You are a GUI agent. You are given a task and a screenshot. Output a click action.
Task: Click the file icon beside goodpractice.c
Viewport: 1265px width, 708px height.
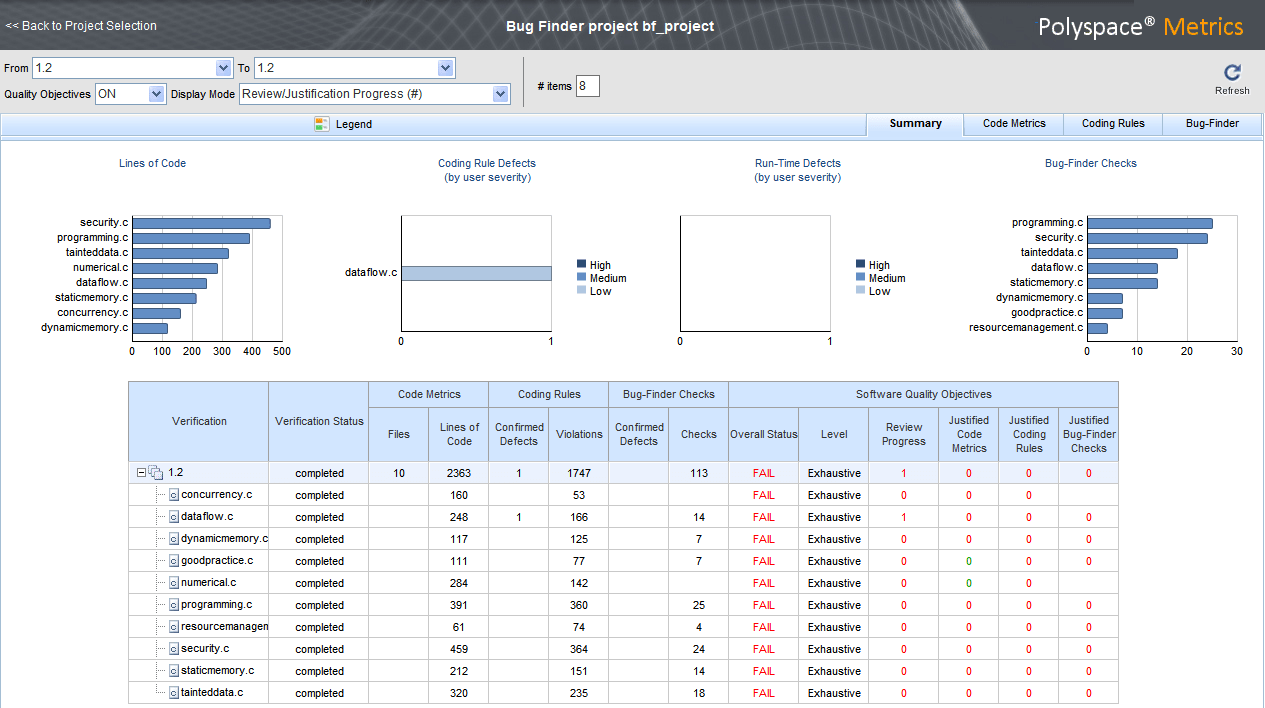[173, 561]
